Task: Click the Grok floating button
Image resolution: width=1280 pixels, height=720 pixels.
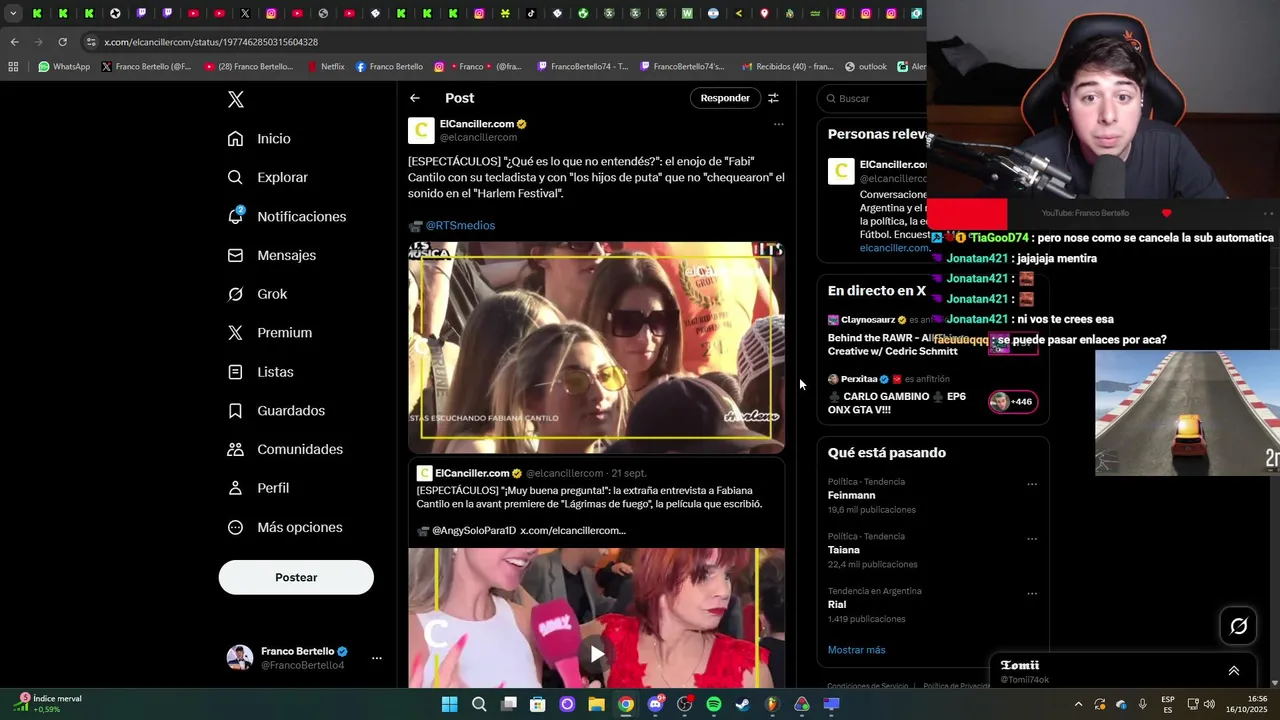Action: click(x=1238, y=626)
